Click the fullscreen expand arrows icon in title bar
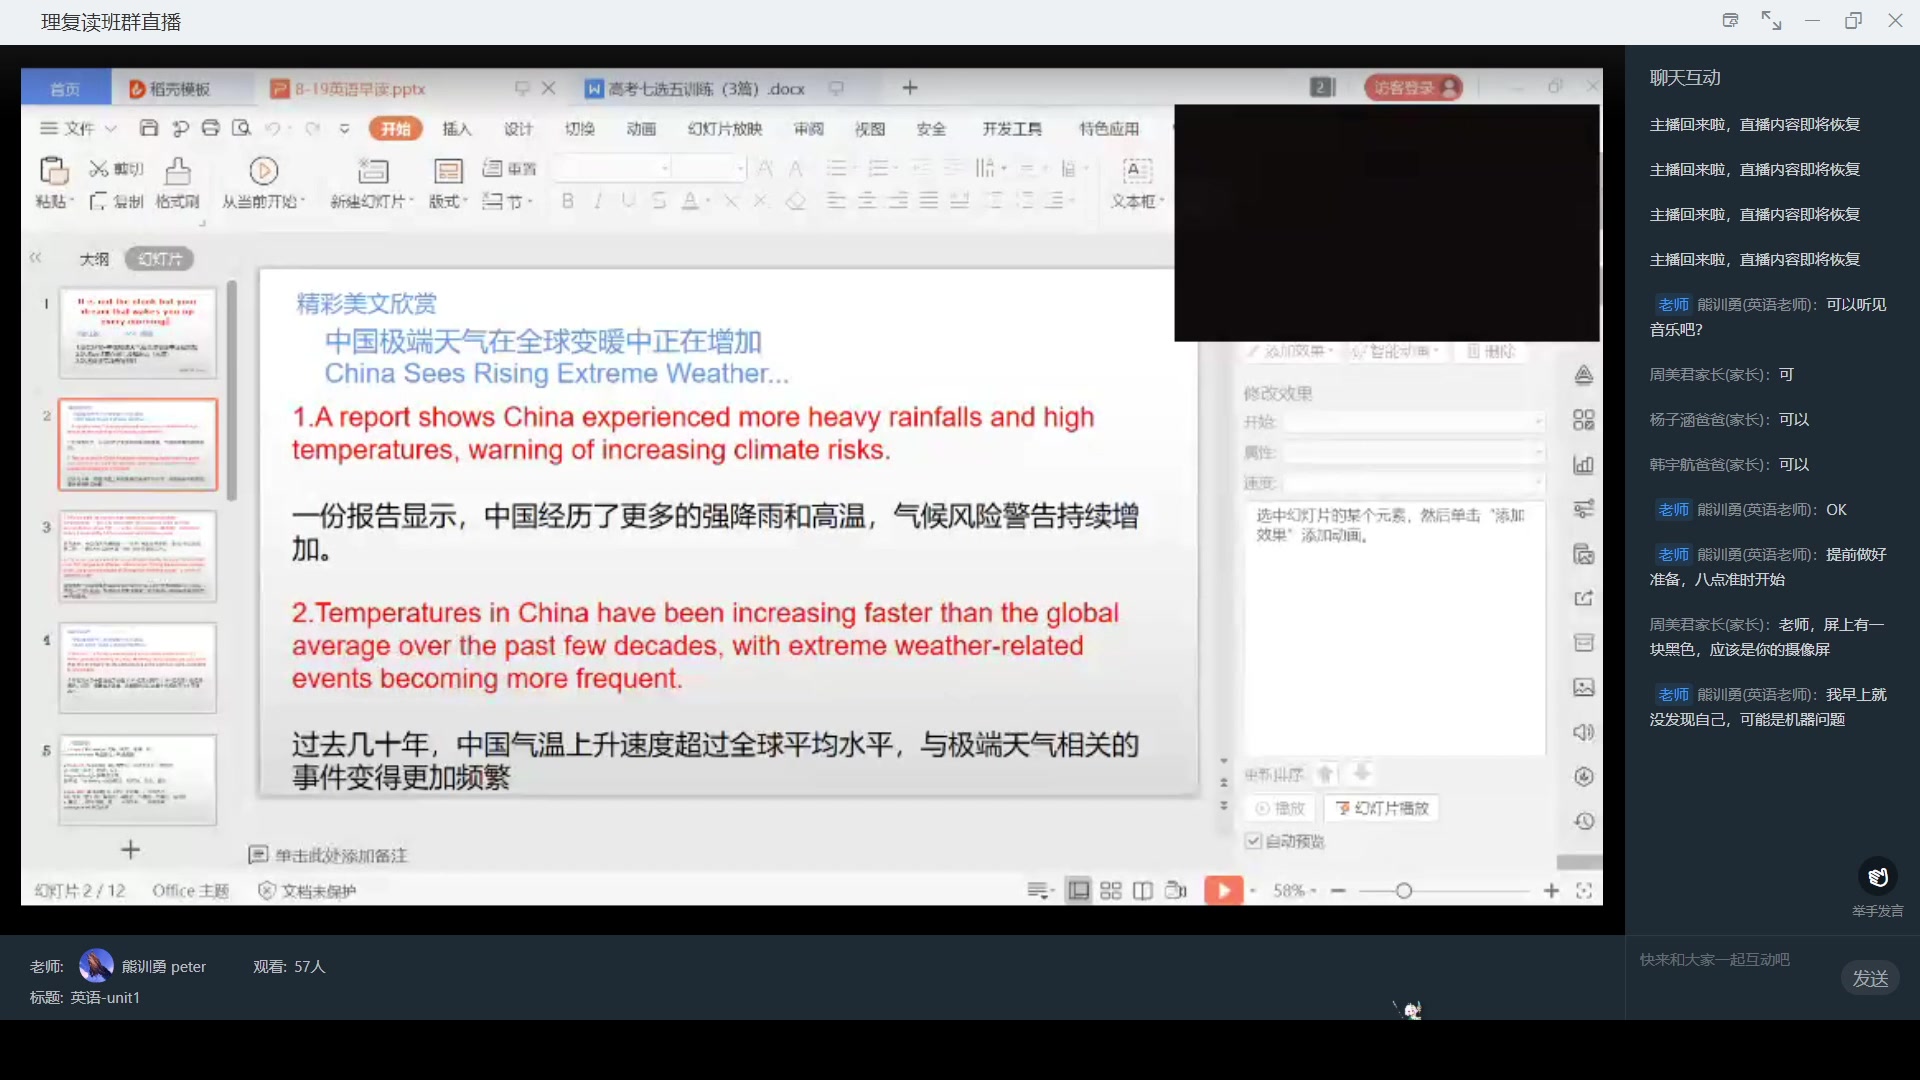The height and width of the screenshot is (1080, 1920). 1771,20
